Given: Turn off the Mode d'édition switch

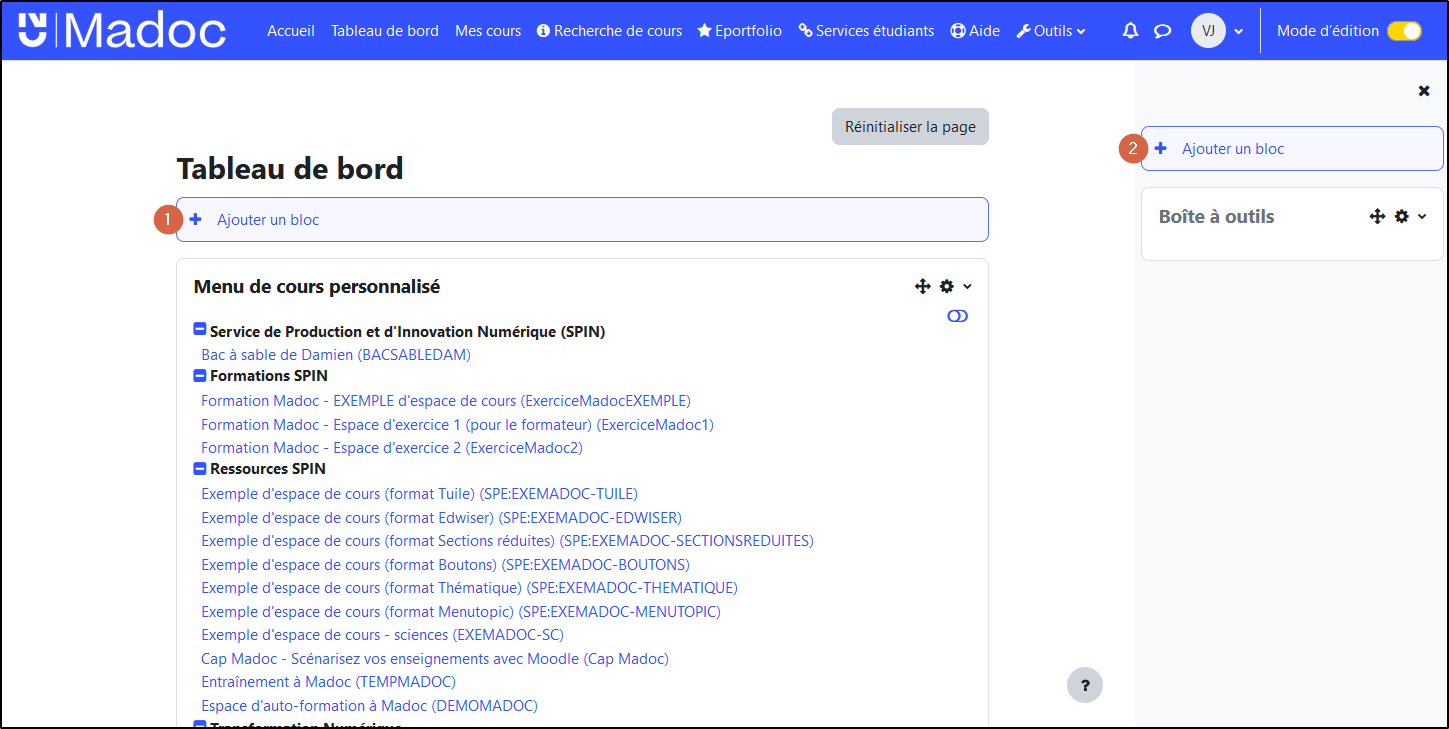Looking at the screenshot, I should click(1404, 31).
